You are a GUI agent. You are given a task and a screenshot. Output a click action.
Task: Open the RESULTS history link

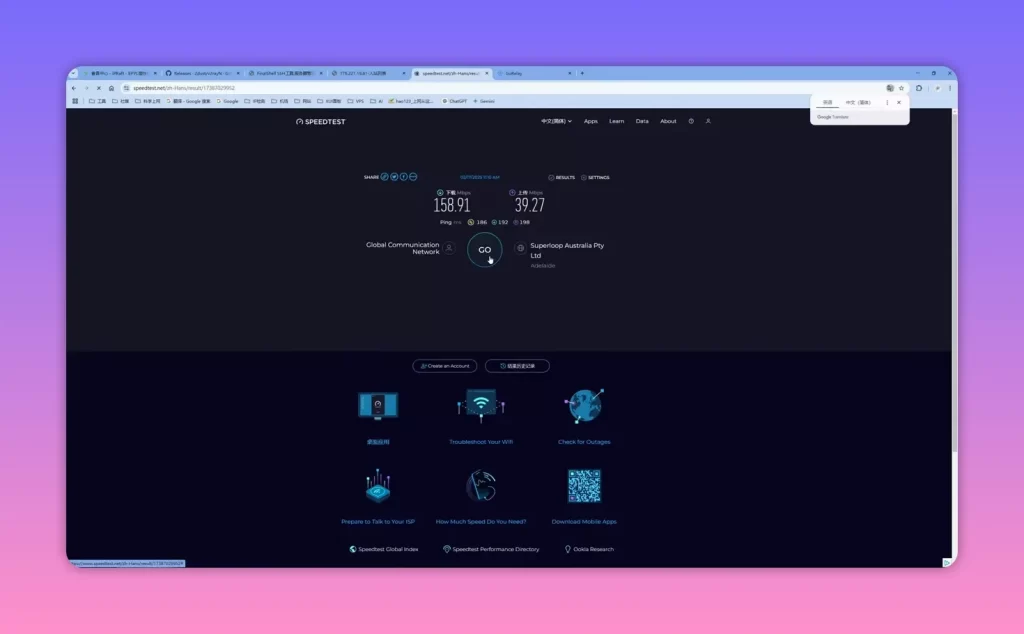pos(562,178)
